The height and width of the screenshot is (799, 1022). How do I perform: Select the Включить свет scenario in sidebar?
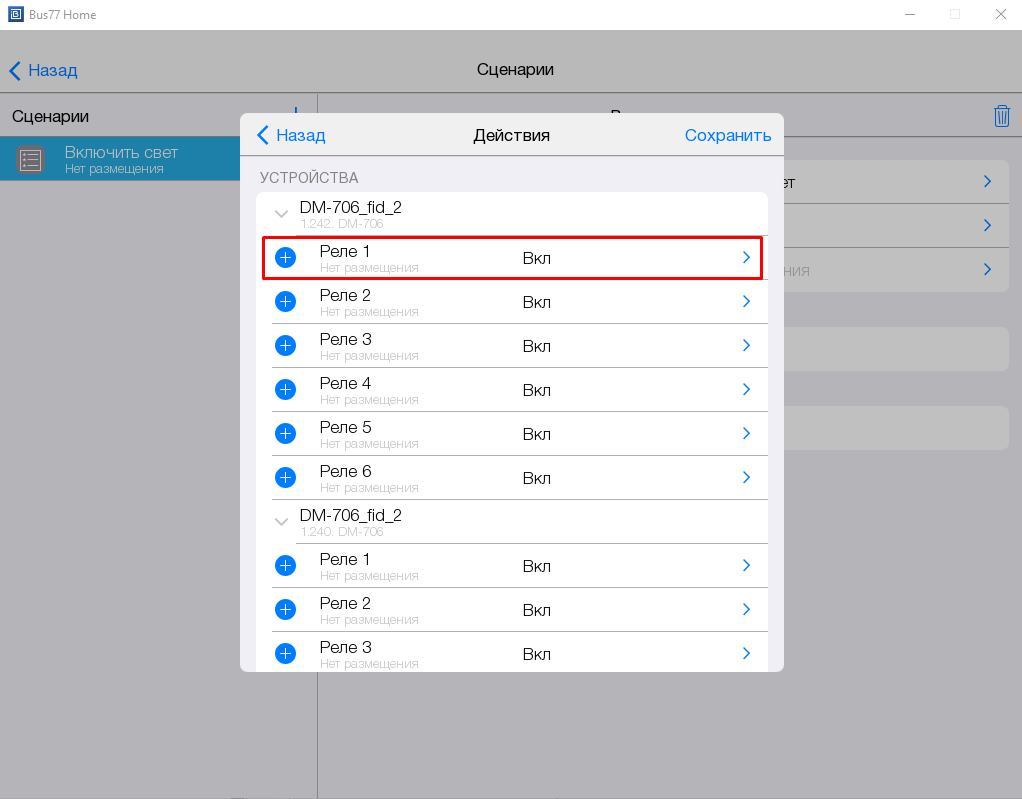120,160
